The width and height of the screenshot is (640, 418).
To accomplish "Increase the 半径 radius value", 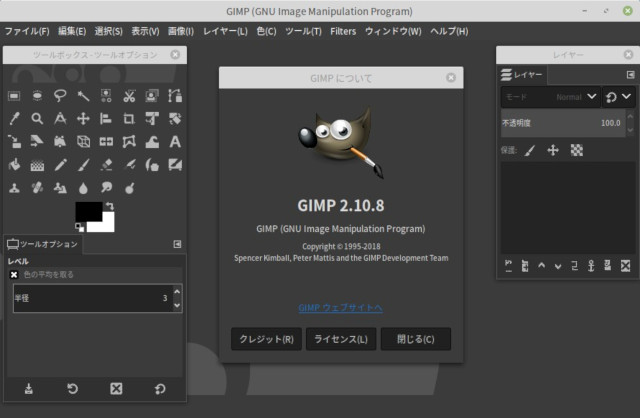I will click(x=177, y=291).
